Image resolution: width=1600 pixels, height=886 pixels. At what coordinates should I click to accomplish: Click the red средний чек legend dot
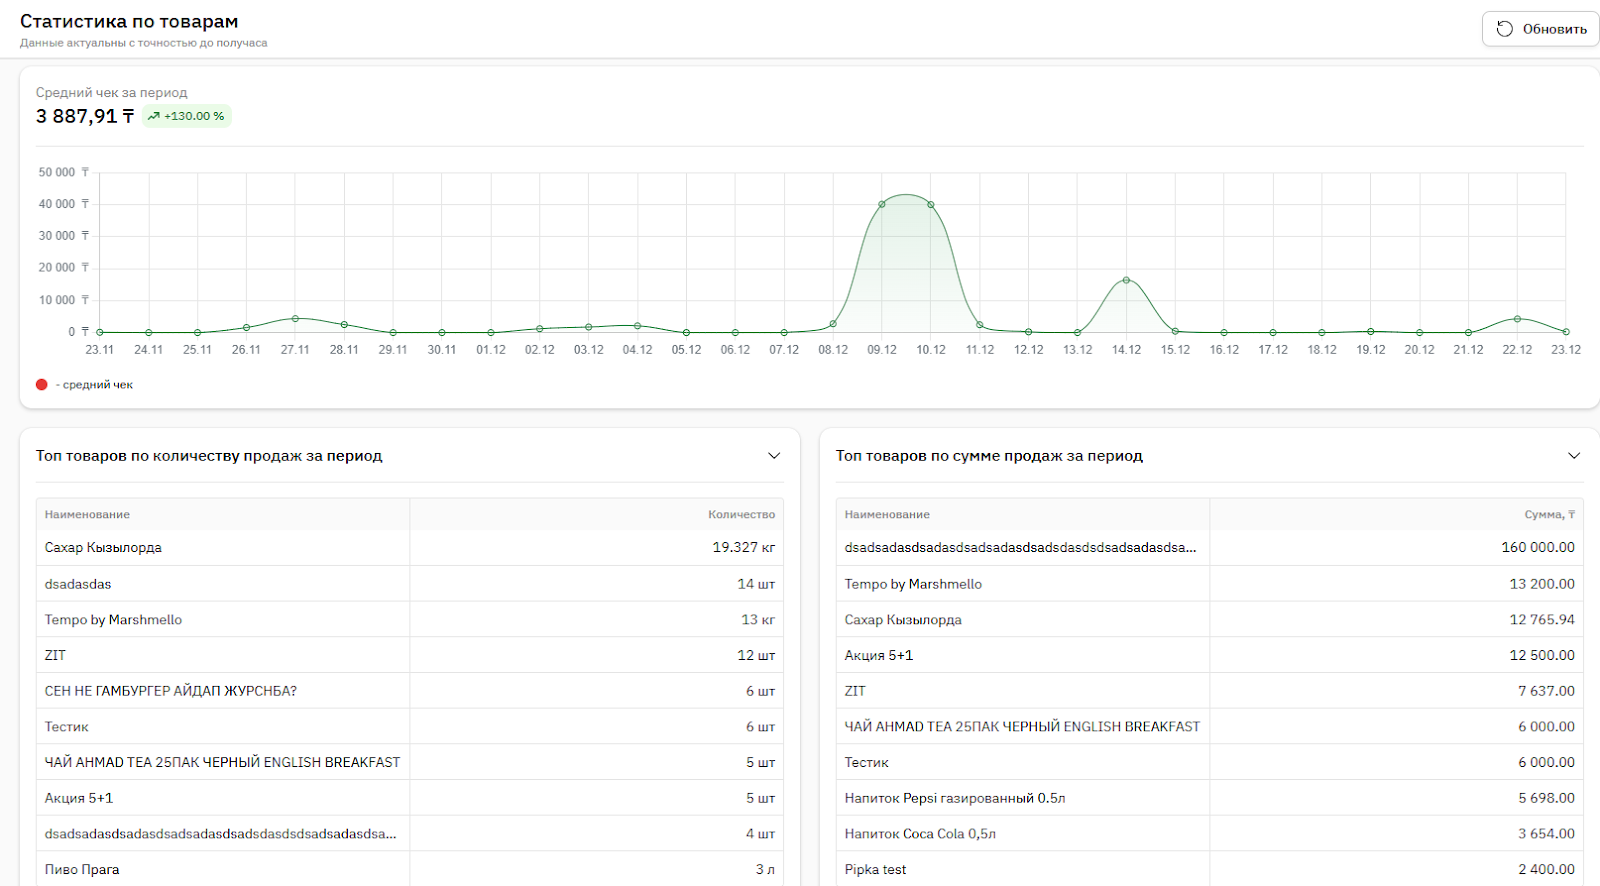point(42,385)
